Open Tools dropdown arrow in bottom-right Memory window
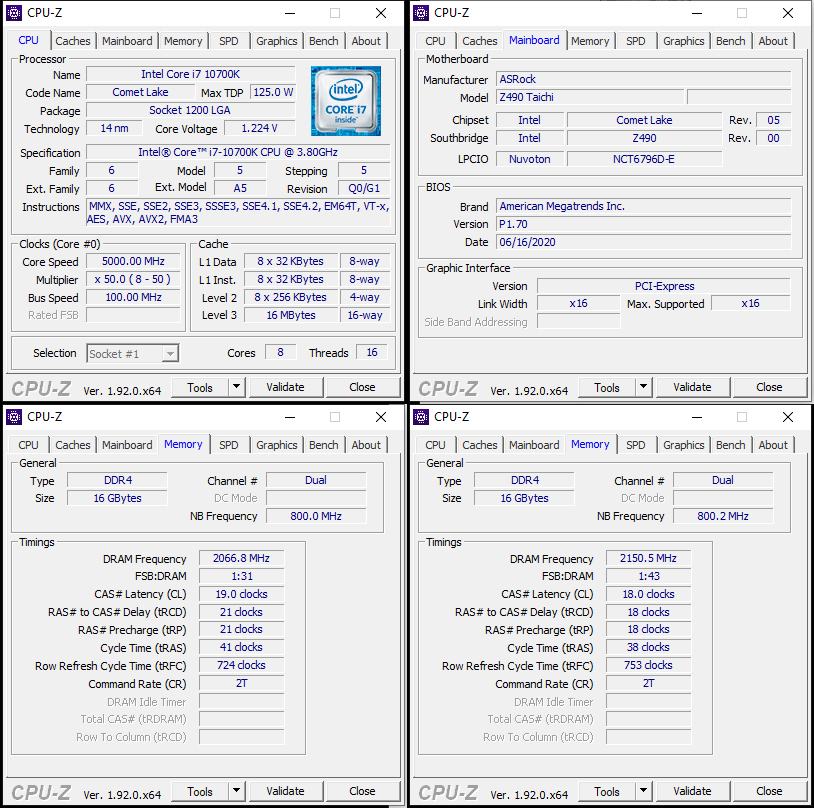The height and width of the screenshot is (808, 814). click(x=643, y=791)
